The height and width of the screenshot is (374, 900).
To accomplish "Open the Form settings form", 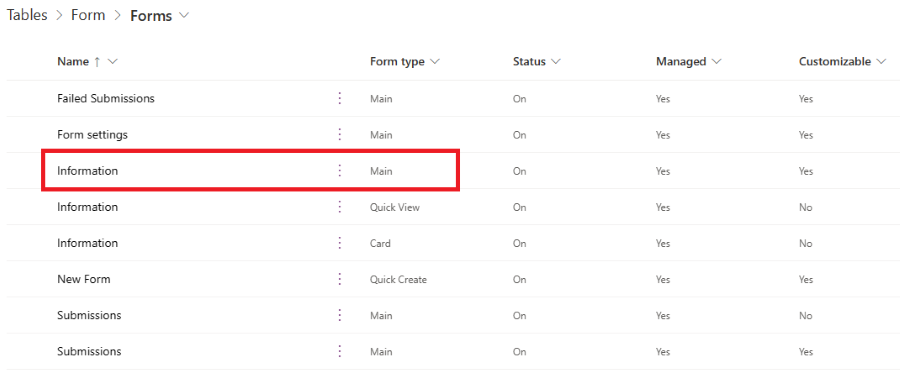I will pyautogui.click(x=92, y=135).
